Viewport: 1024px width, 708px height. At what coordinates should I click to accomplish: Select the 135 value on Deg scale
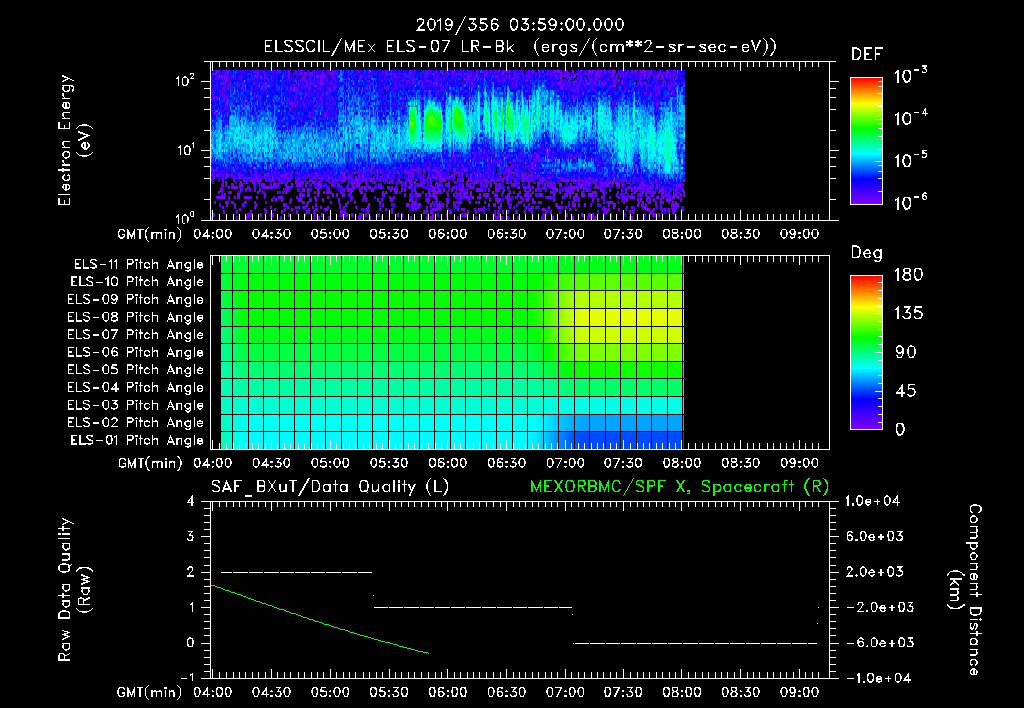pos(908,314)
